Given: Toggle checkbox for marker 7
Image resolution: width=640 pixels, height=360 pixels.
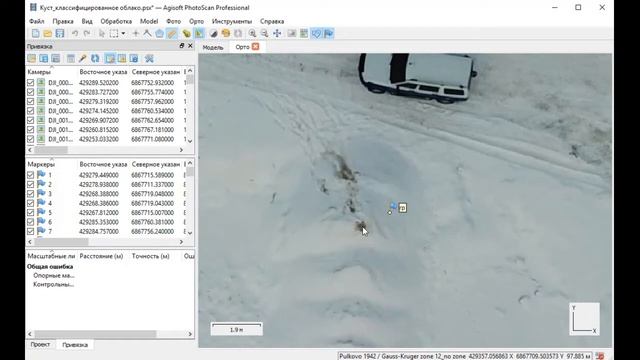Looking at the screenshot, I should [31, 231].
